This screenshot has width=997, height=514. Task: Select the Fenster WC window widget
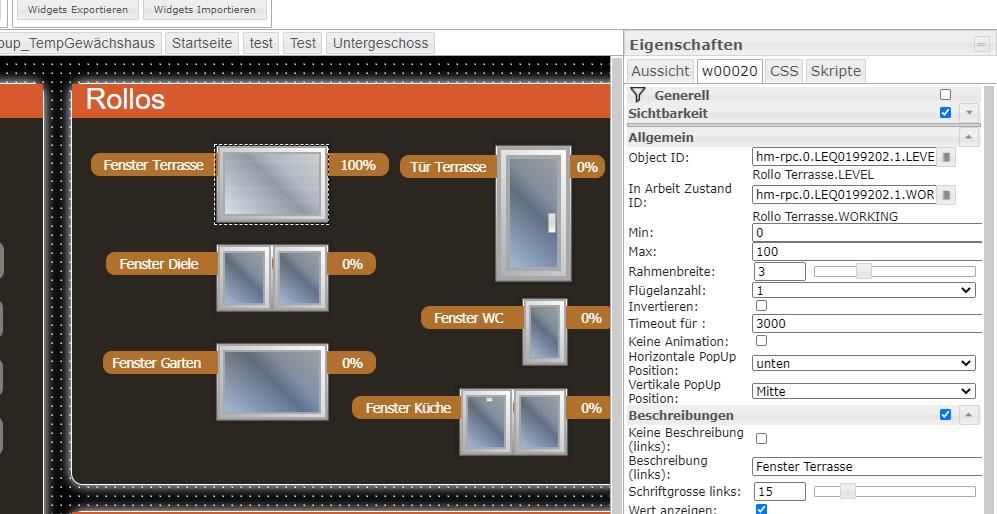pos(545,332)
